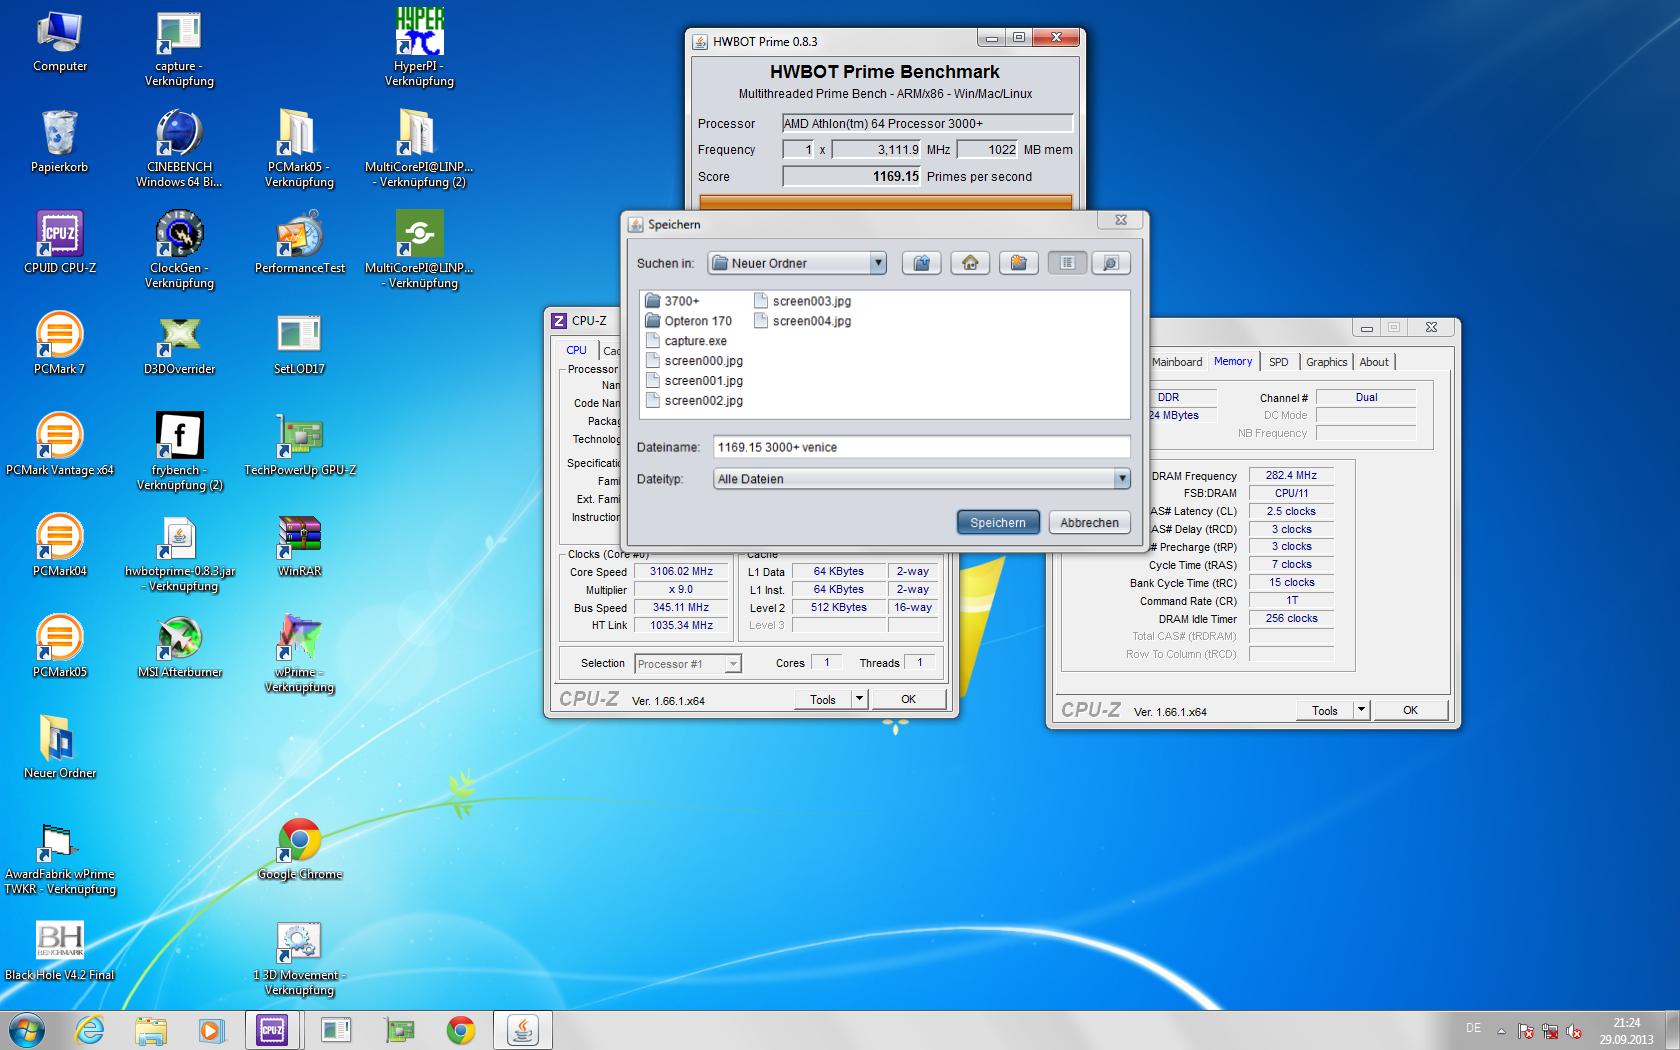The height and width of the screenshot is (1050, 1680).
Task: Select screen001.jpg in the file list
Action: [694, 381]
